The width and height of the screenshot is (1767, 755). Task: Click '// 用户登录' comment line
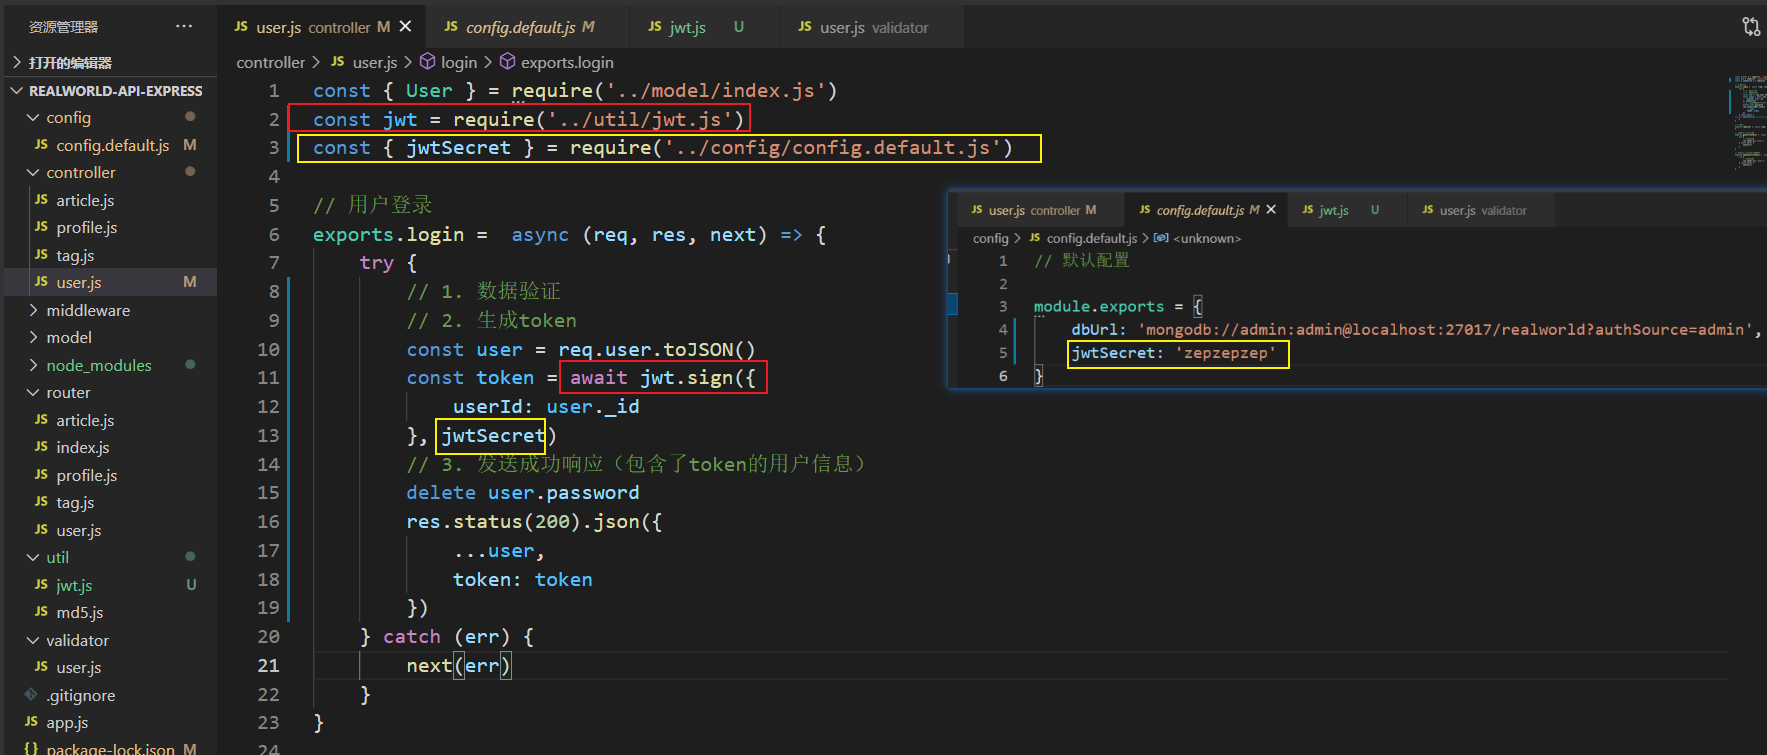(372, 205)
